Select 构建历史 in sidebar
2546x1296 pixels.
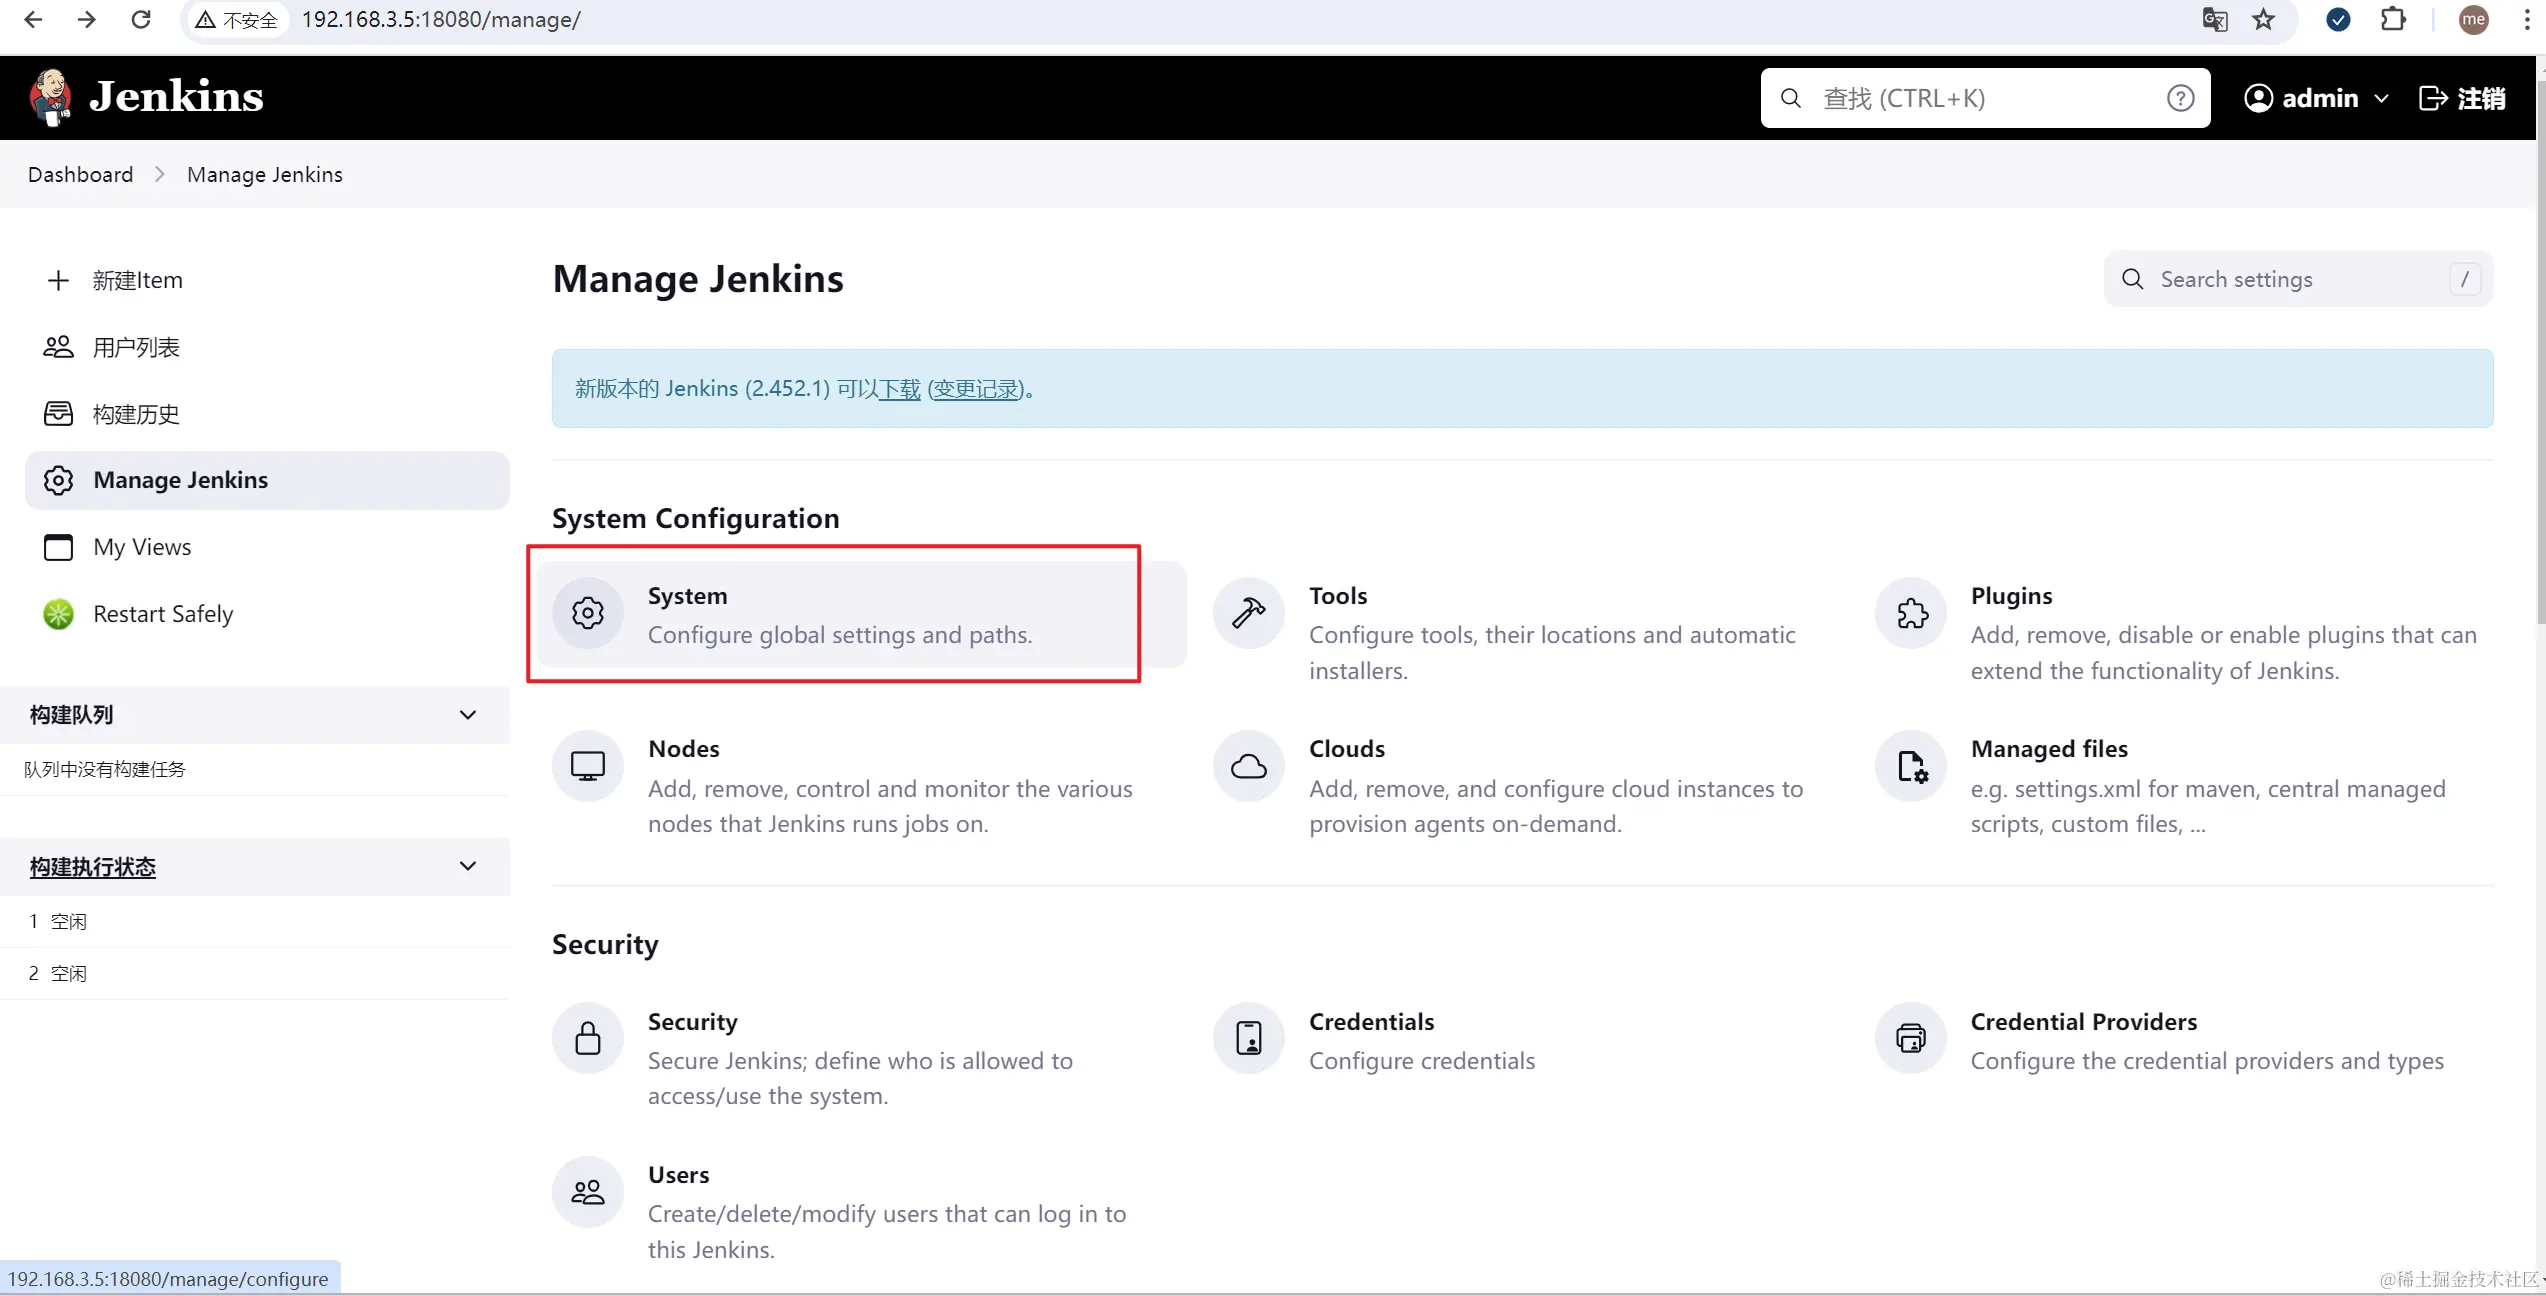136,414
